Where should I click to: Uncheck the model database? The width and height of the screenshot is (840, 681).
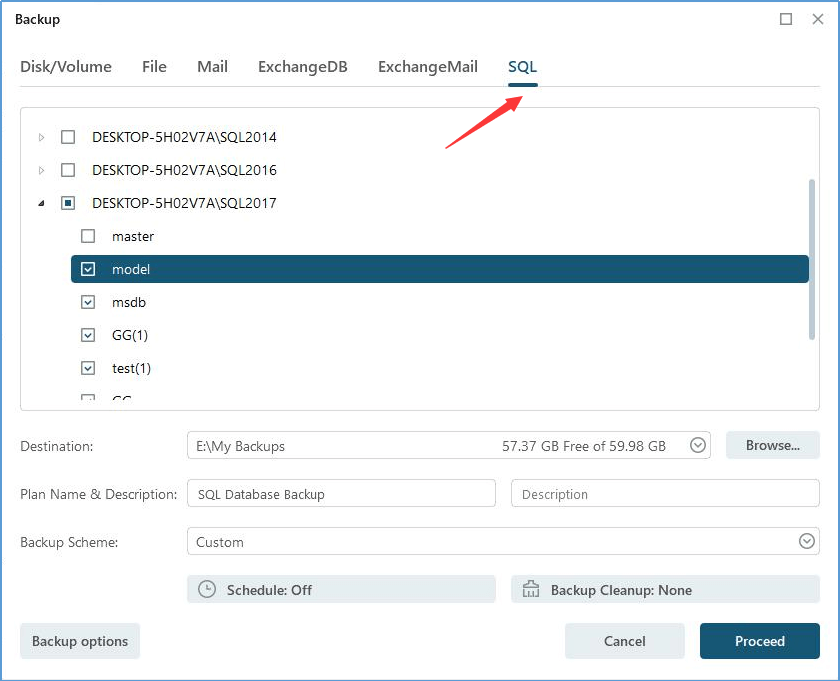(87, 269)
